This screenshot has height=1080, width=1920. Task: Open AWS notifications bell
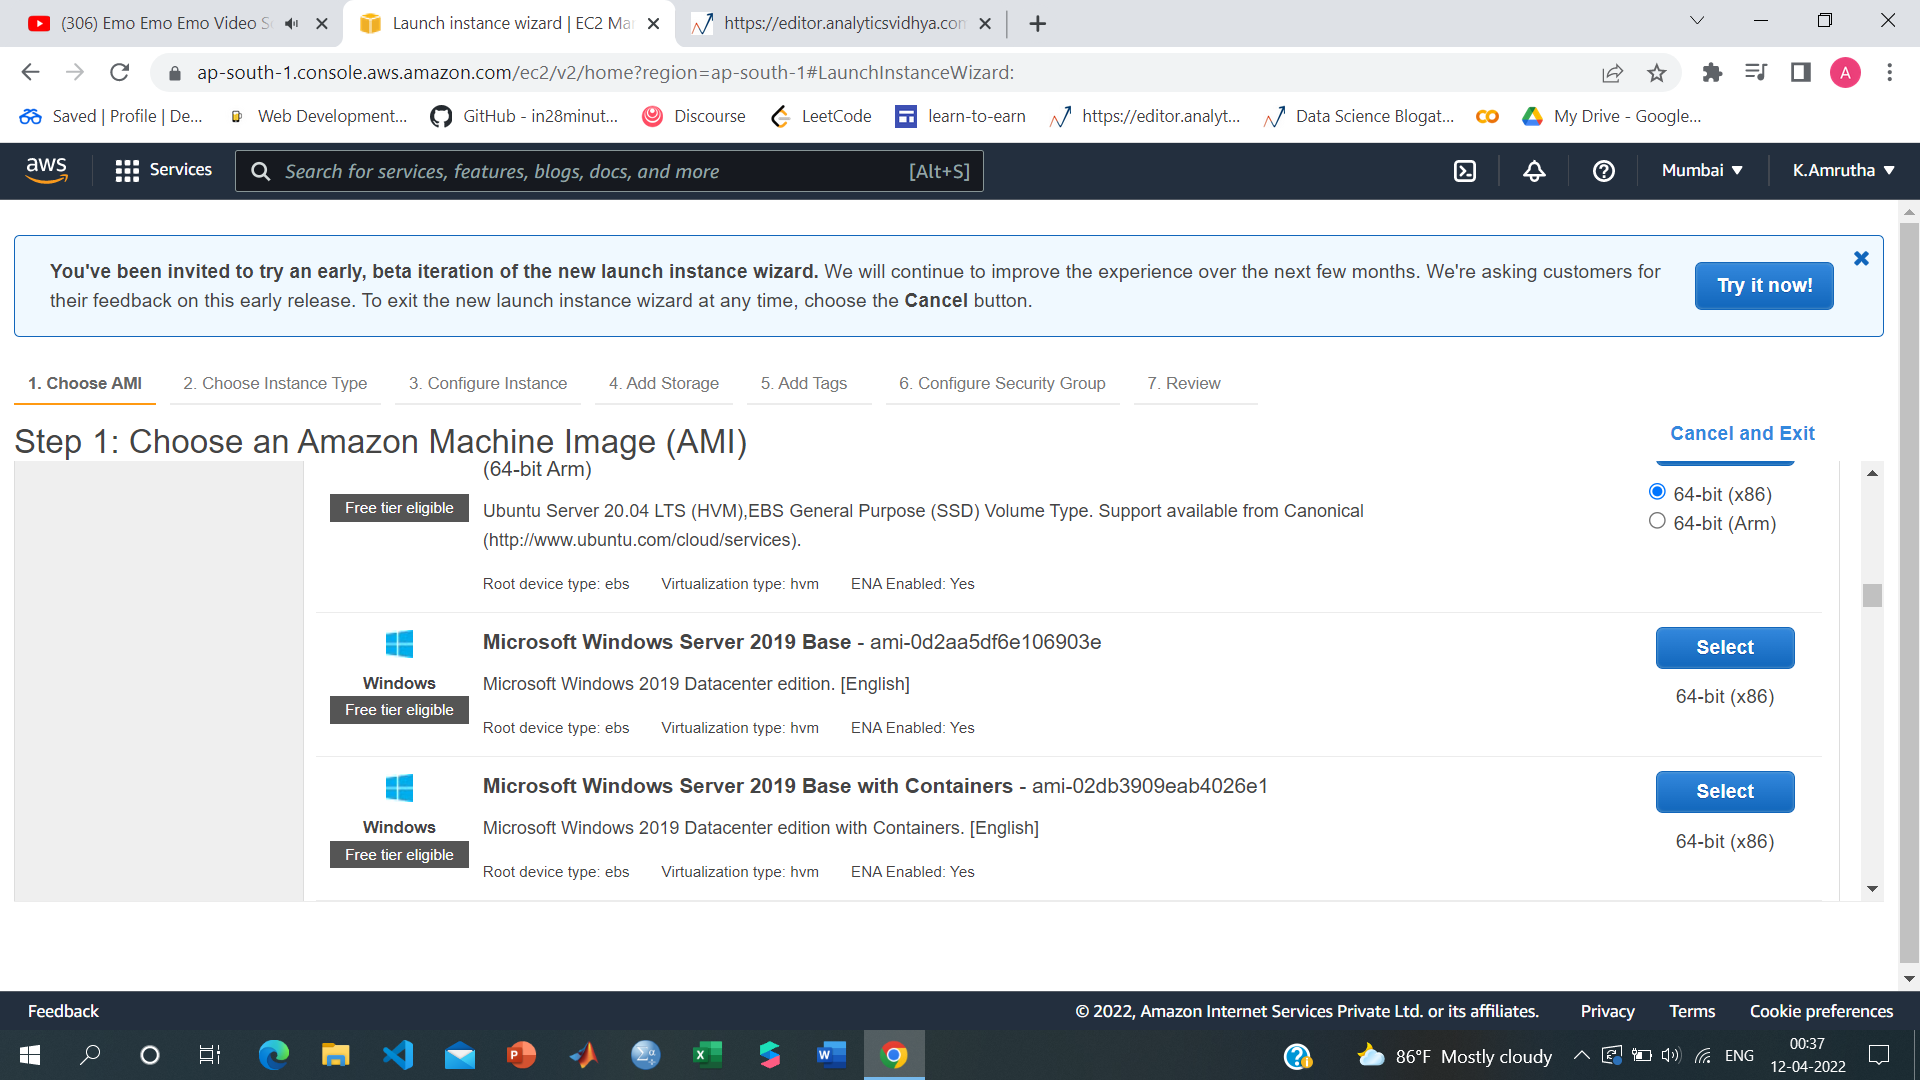pyautogui.click(x=1534, y=171)
